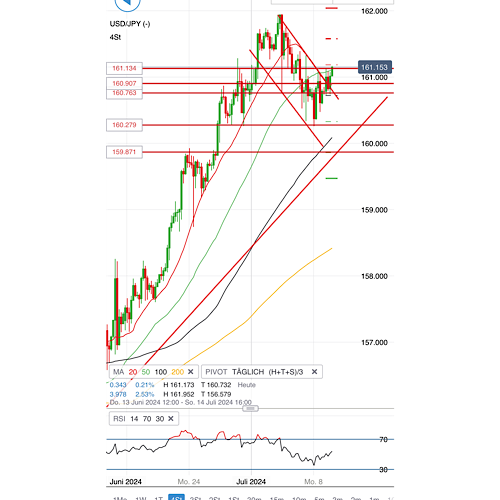Screen dimensions: 500x500
Task: Click the 159.000 price axis label
Action: coord(374,210)
